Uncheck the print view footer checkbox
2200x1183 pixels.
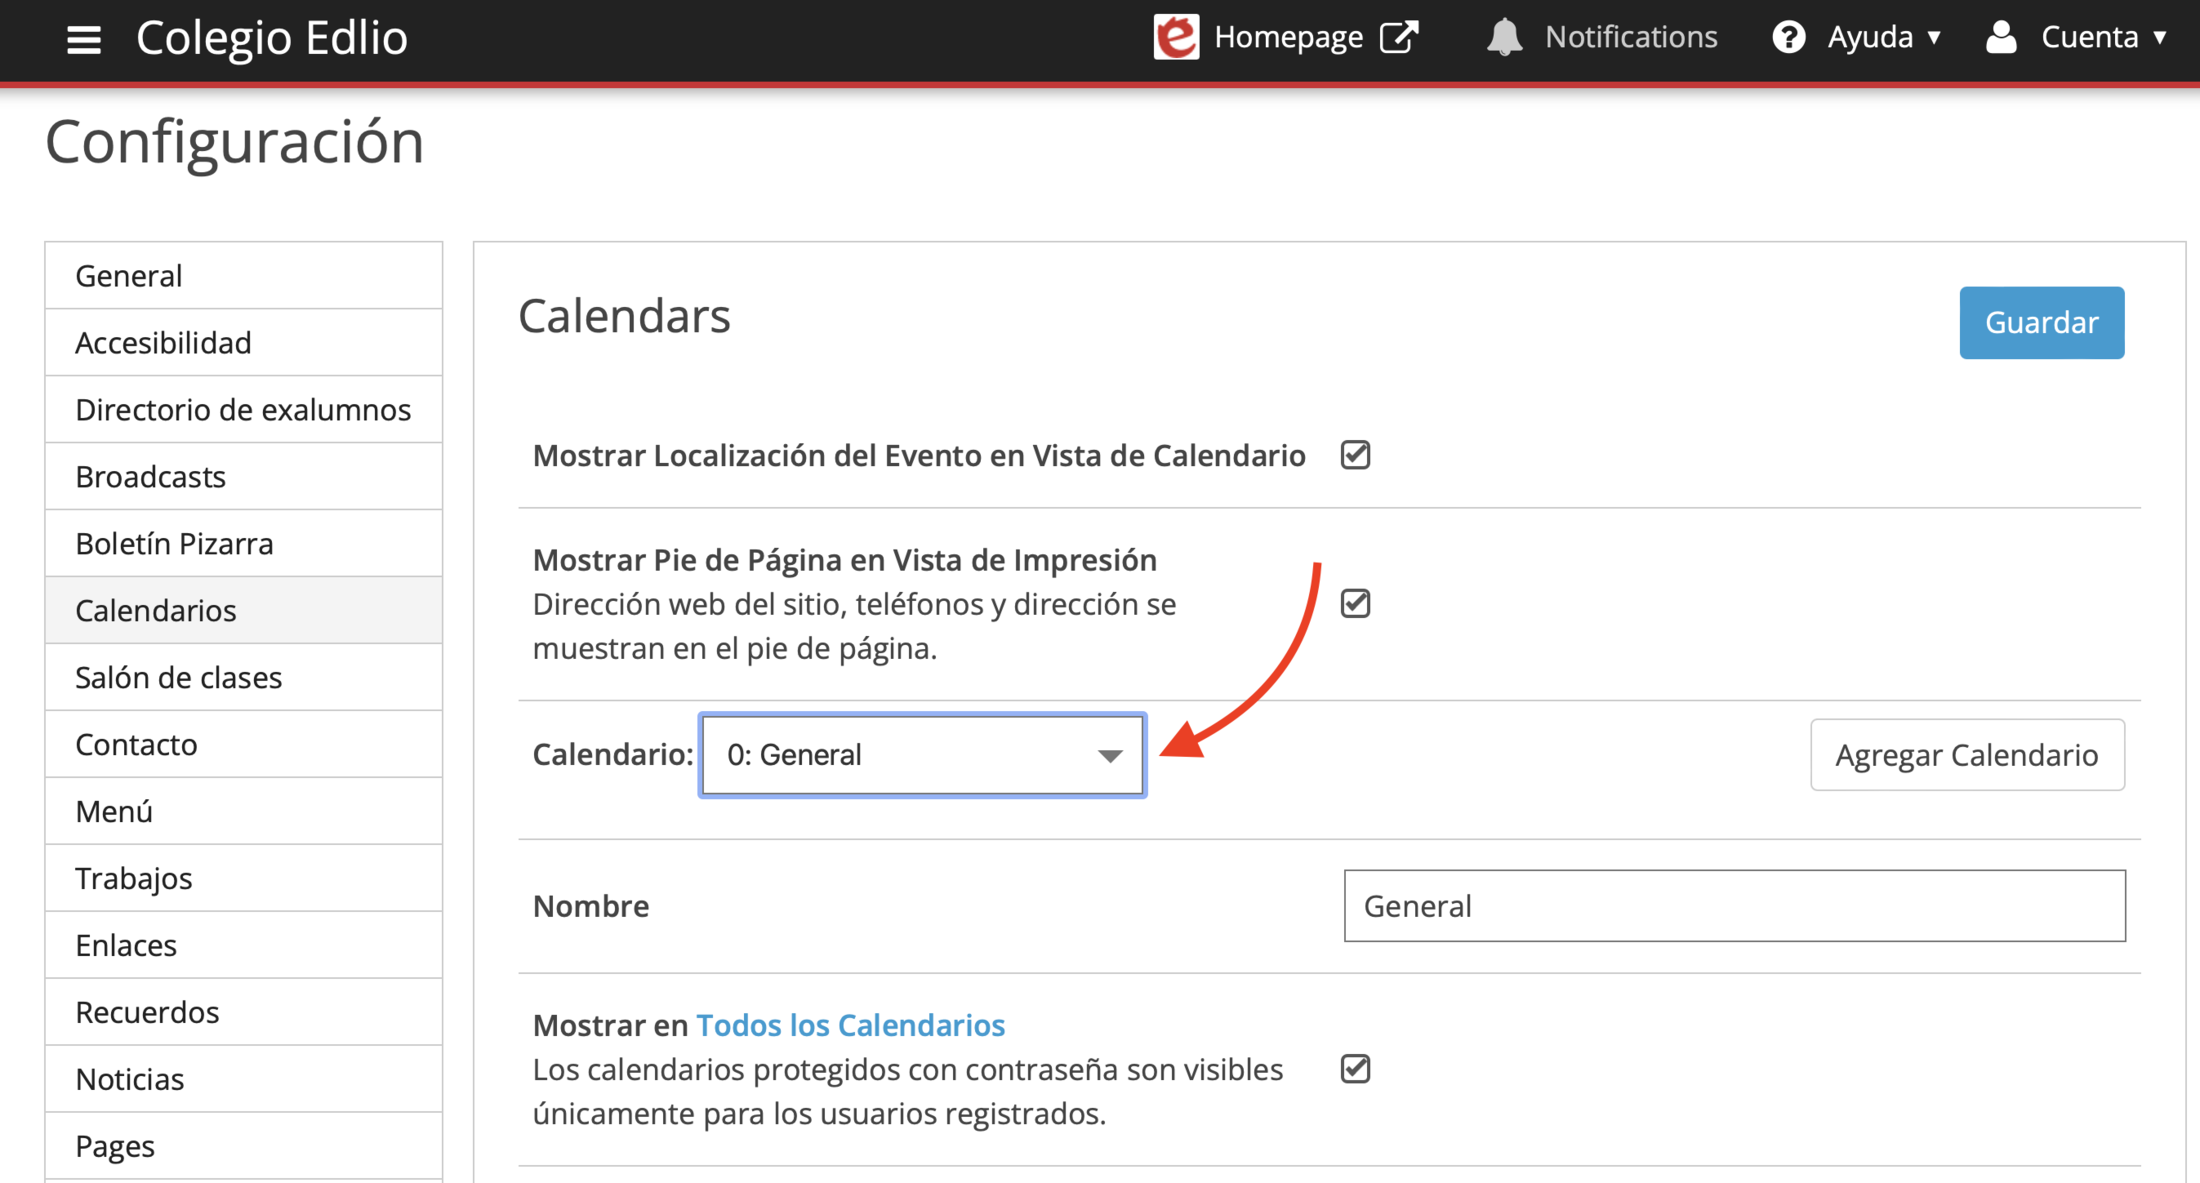tap(1355, 604)
